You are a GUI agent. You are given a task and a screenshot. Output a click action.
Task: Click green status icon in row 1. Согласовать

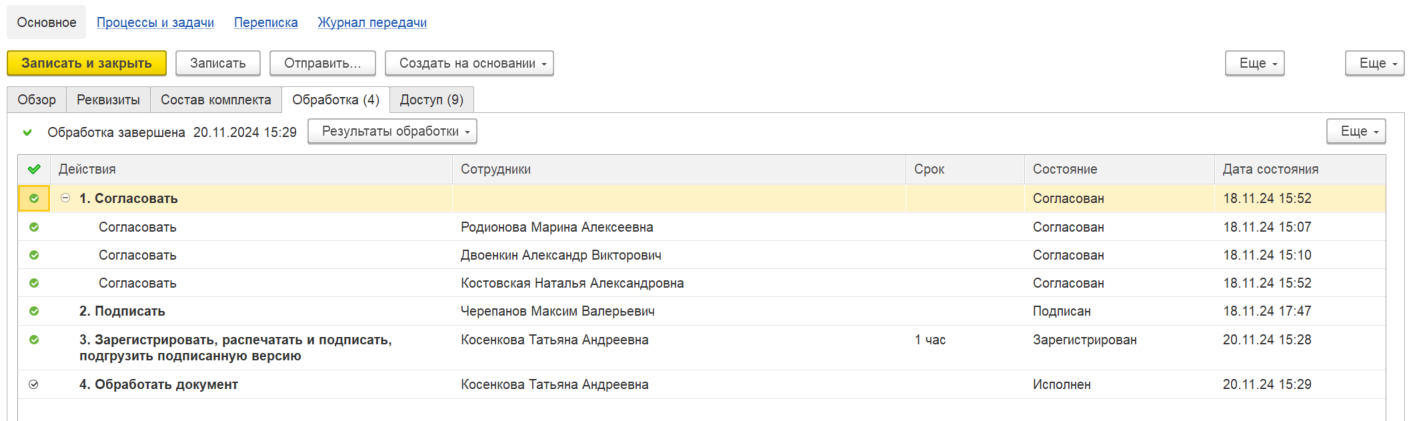tap(34, 198)
